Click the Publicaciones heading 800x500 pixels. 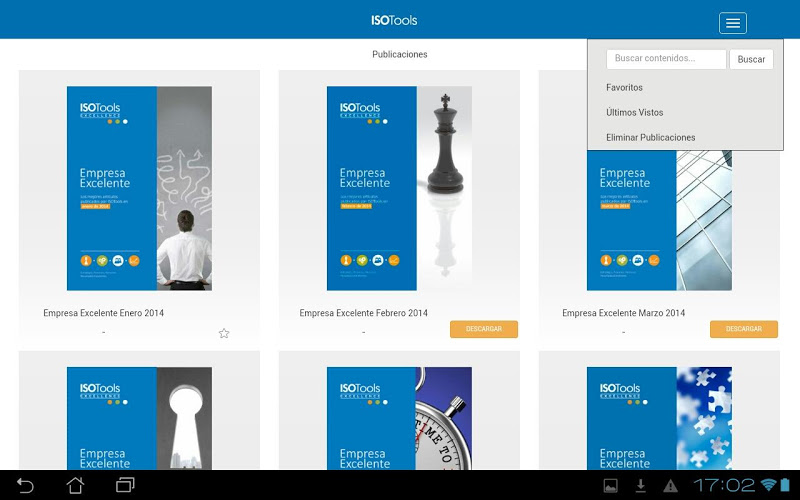(399, 54)
